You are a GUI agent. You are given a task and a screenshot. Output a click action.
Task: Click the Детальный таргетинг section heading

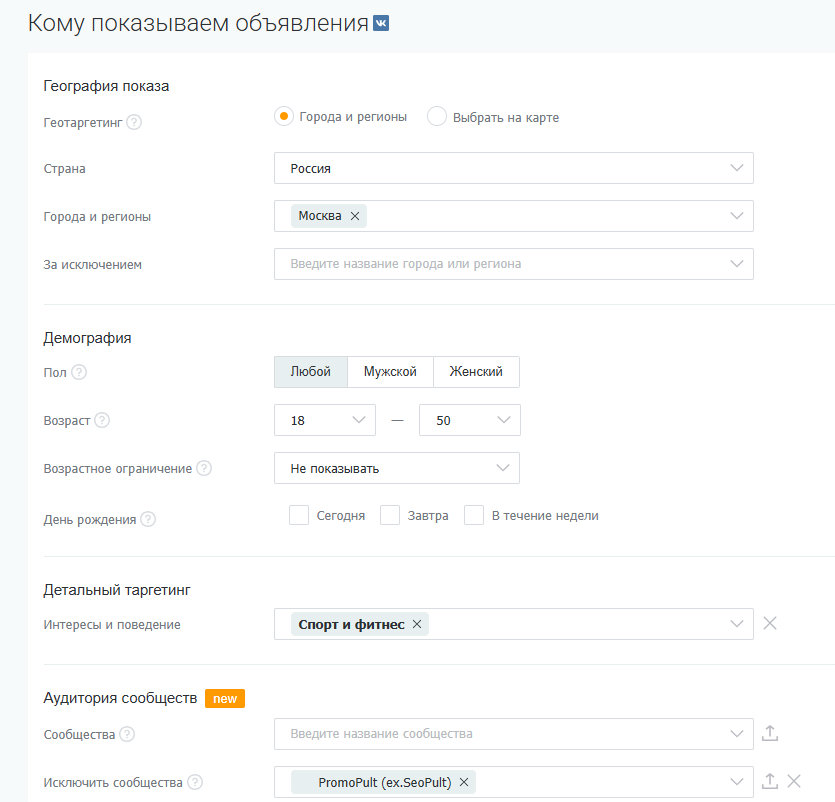tap(117, 590)
